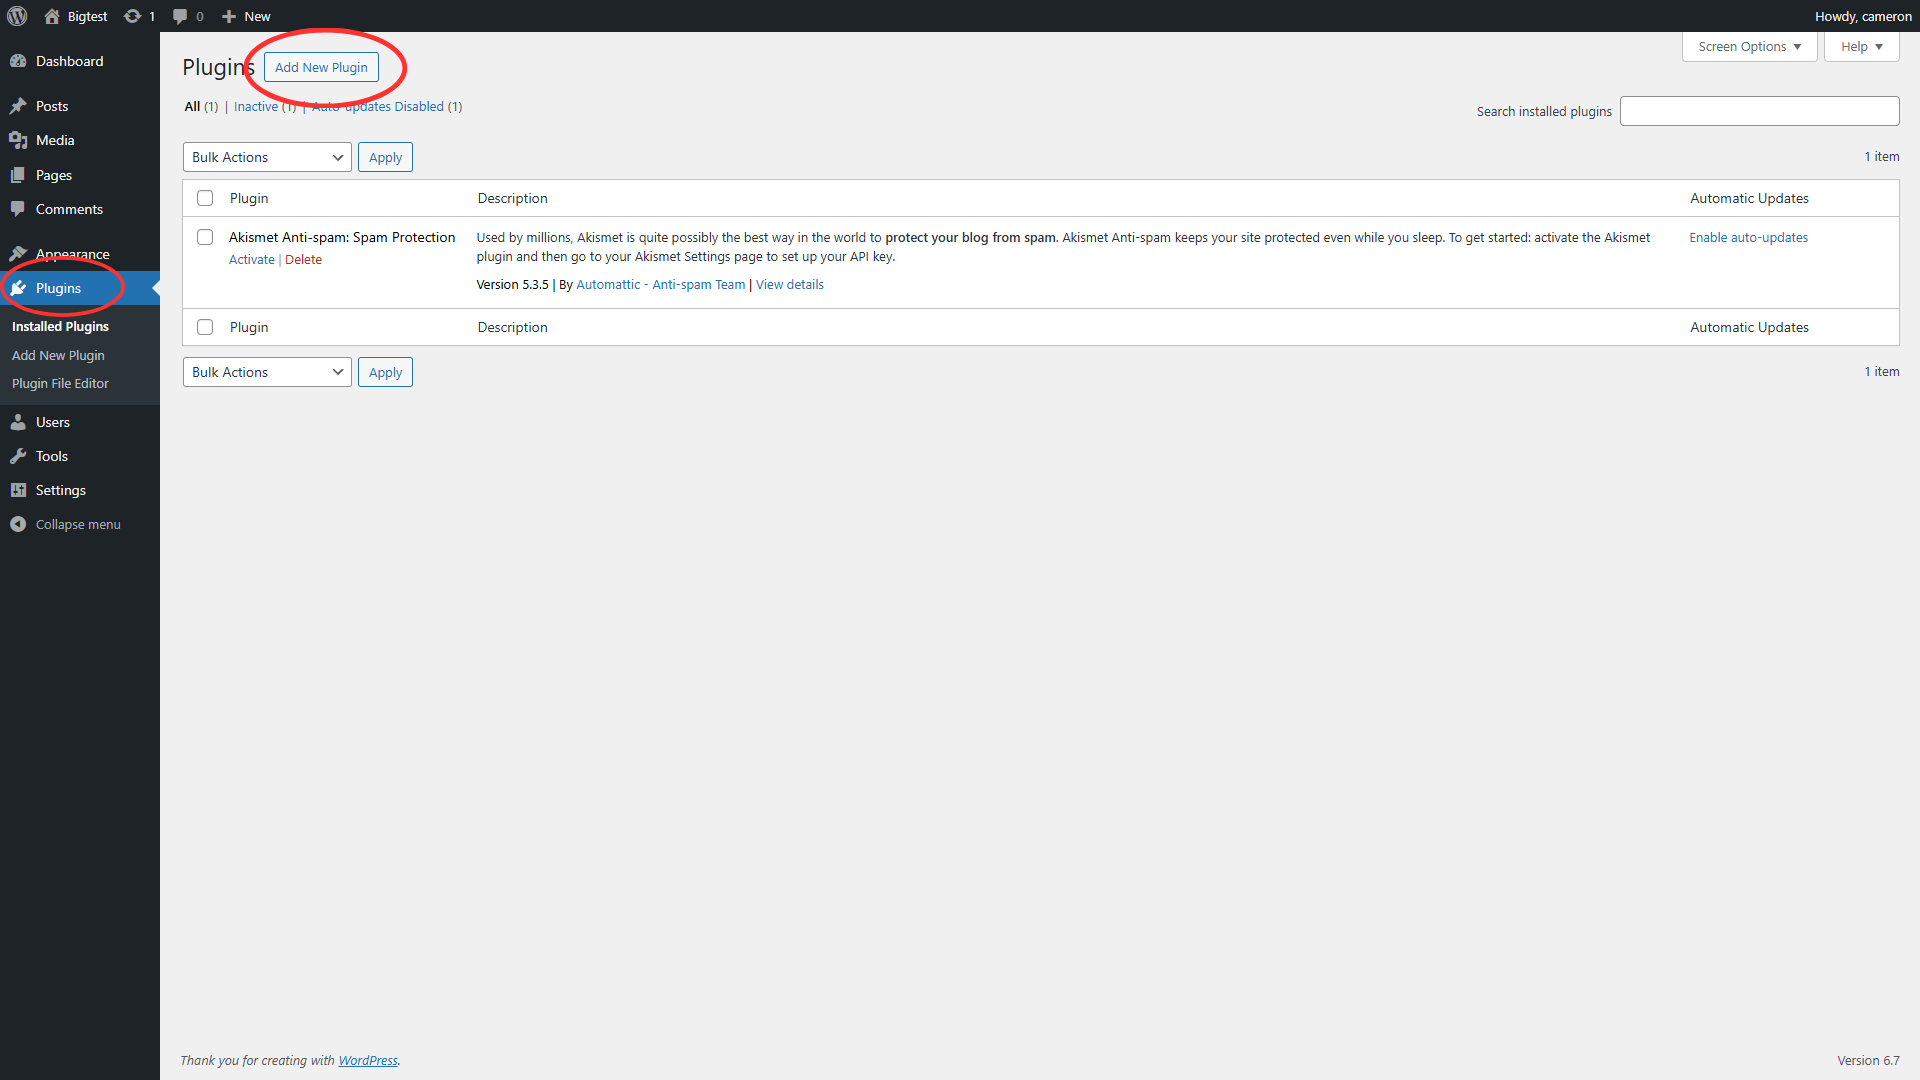Expand the Screen Options panel
Screen dimensions: 1920x1080
(1748, 46)
